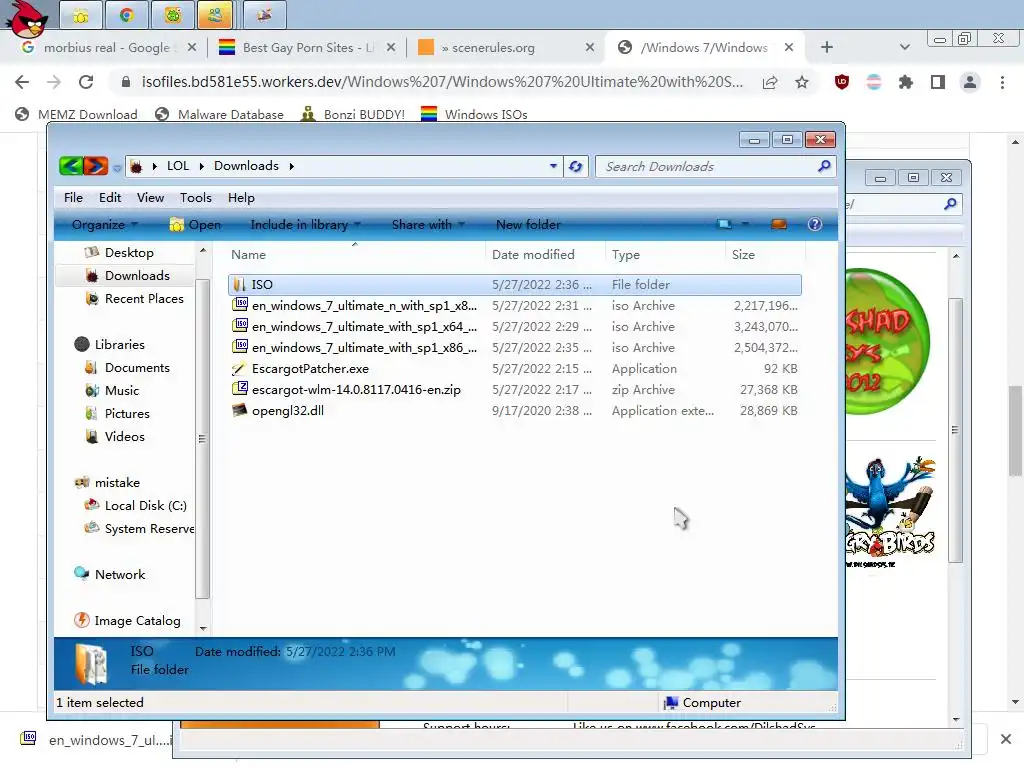Open Malware Database bookmark
Screen dimensions: 1024x768
point(219,115)
